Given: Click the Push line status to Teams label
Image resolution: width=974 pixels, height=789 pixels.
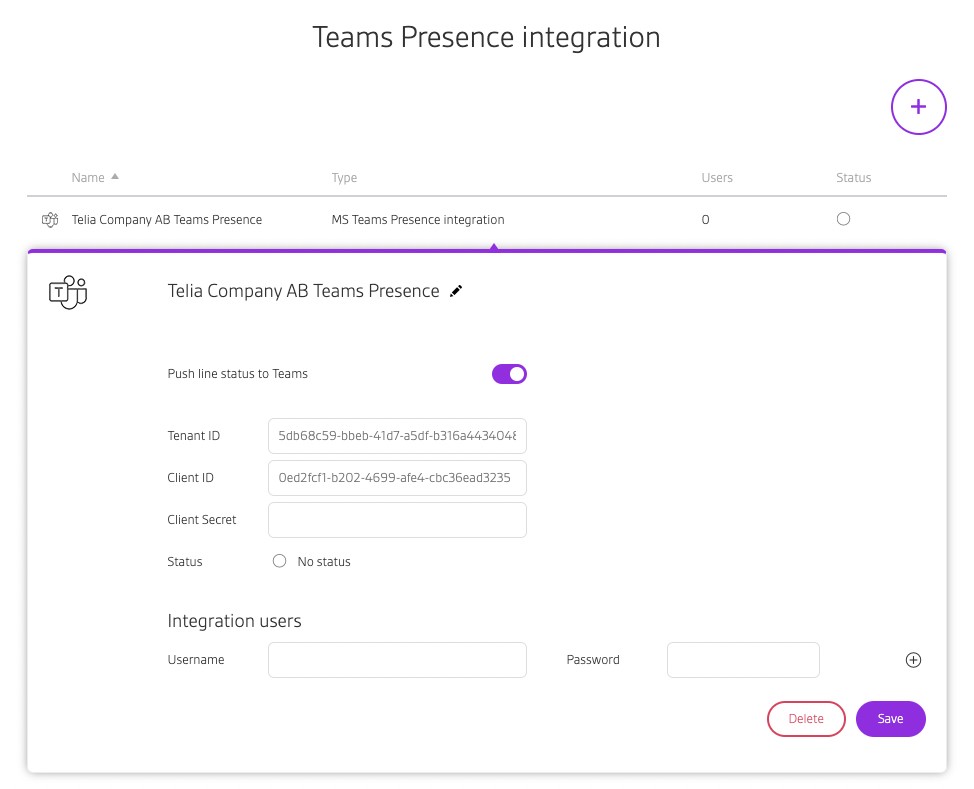Looking at the screenshot, I should (237, 373).
